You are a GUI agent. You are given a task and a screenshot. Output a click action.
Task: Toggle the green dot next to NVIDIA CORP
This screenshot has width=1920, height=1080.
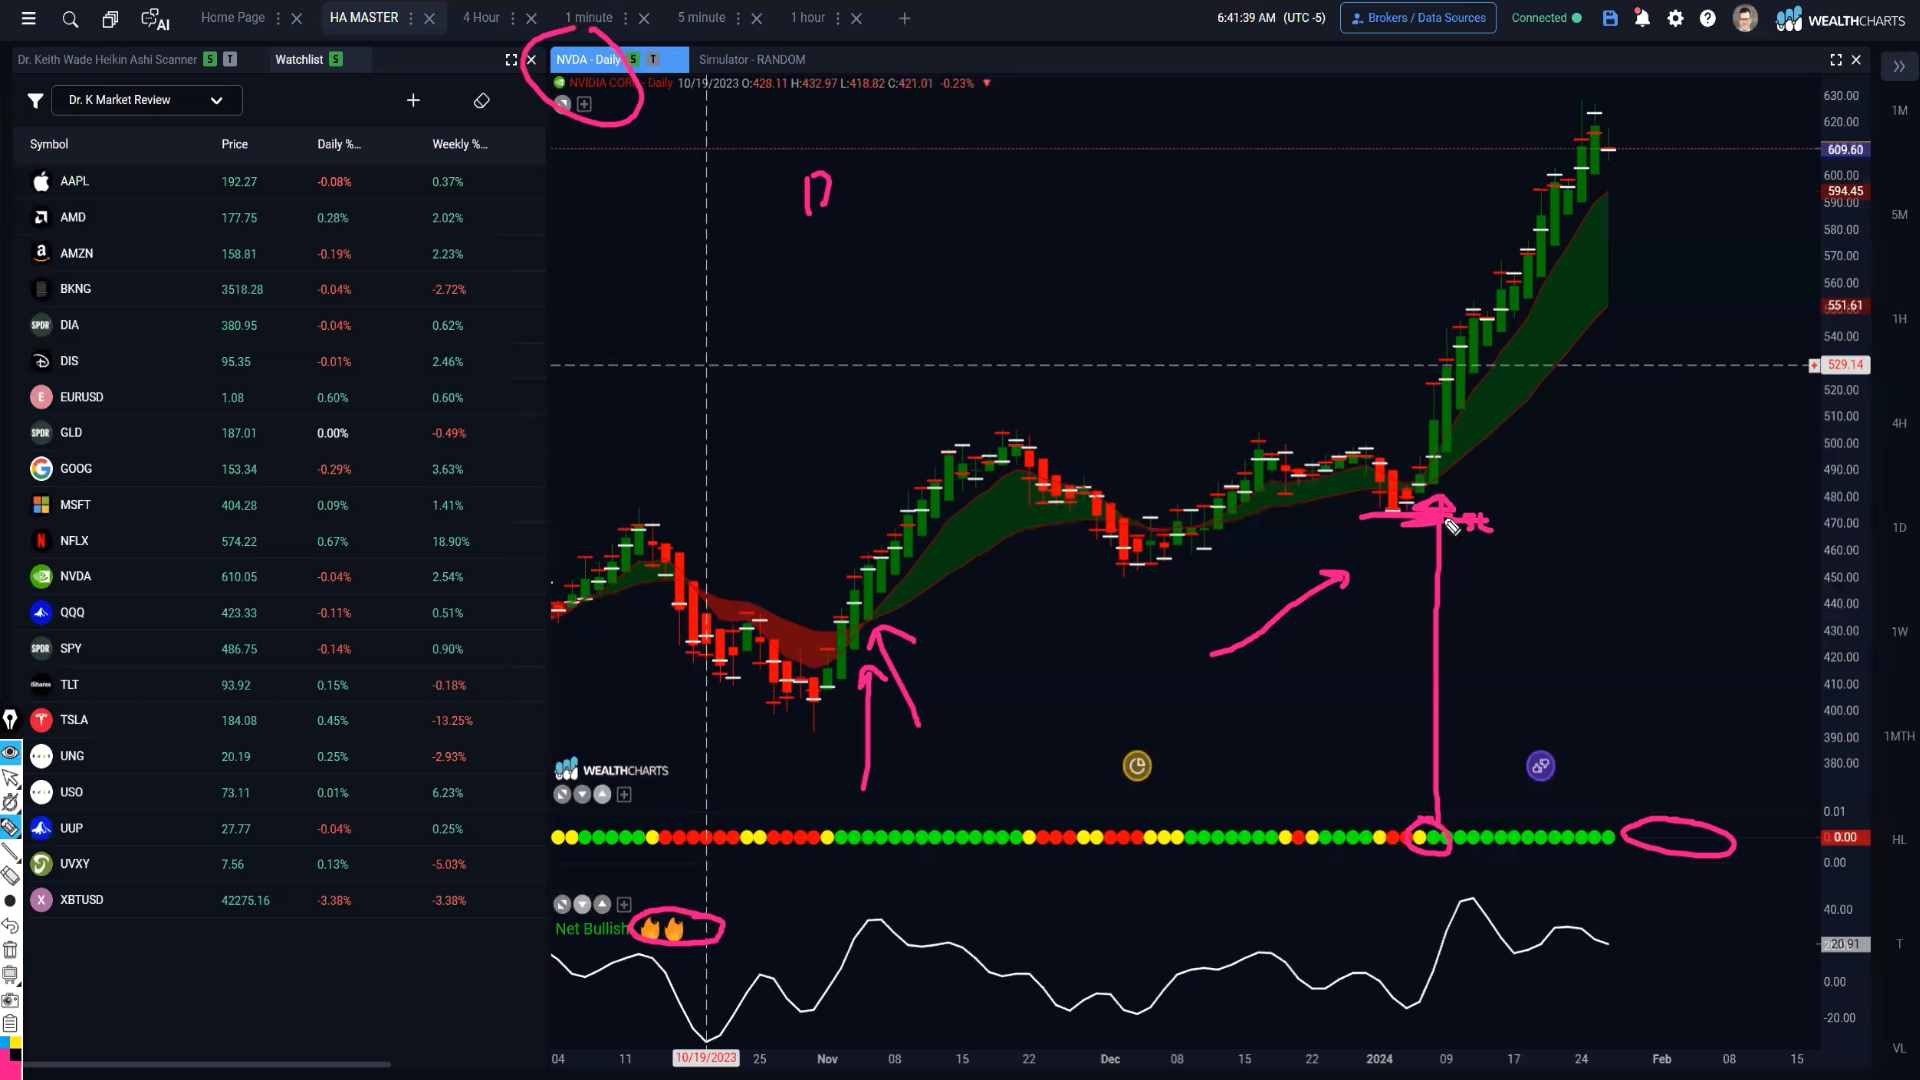pyautogui.click(x=560, y=83)
